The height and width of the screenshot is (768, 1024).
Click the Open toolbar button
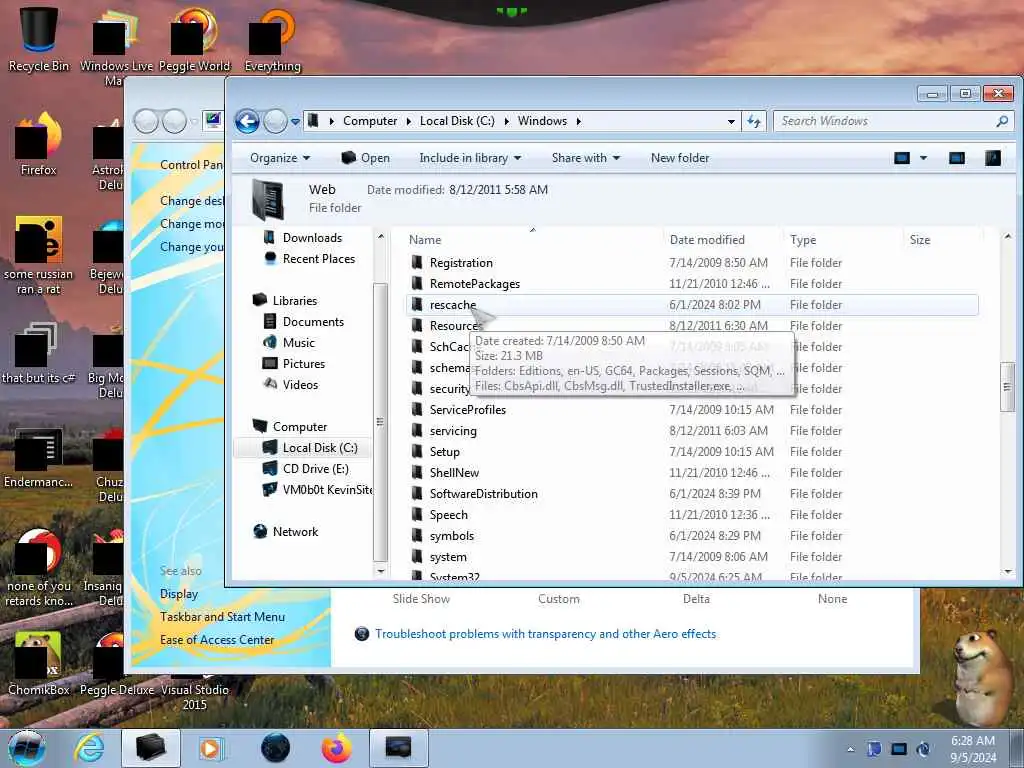[x=366, y=158]
